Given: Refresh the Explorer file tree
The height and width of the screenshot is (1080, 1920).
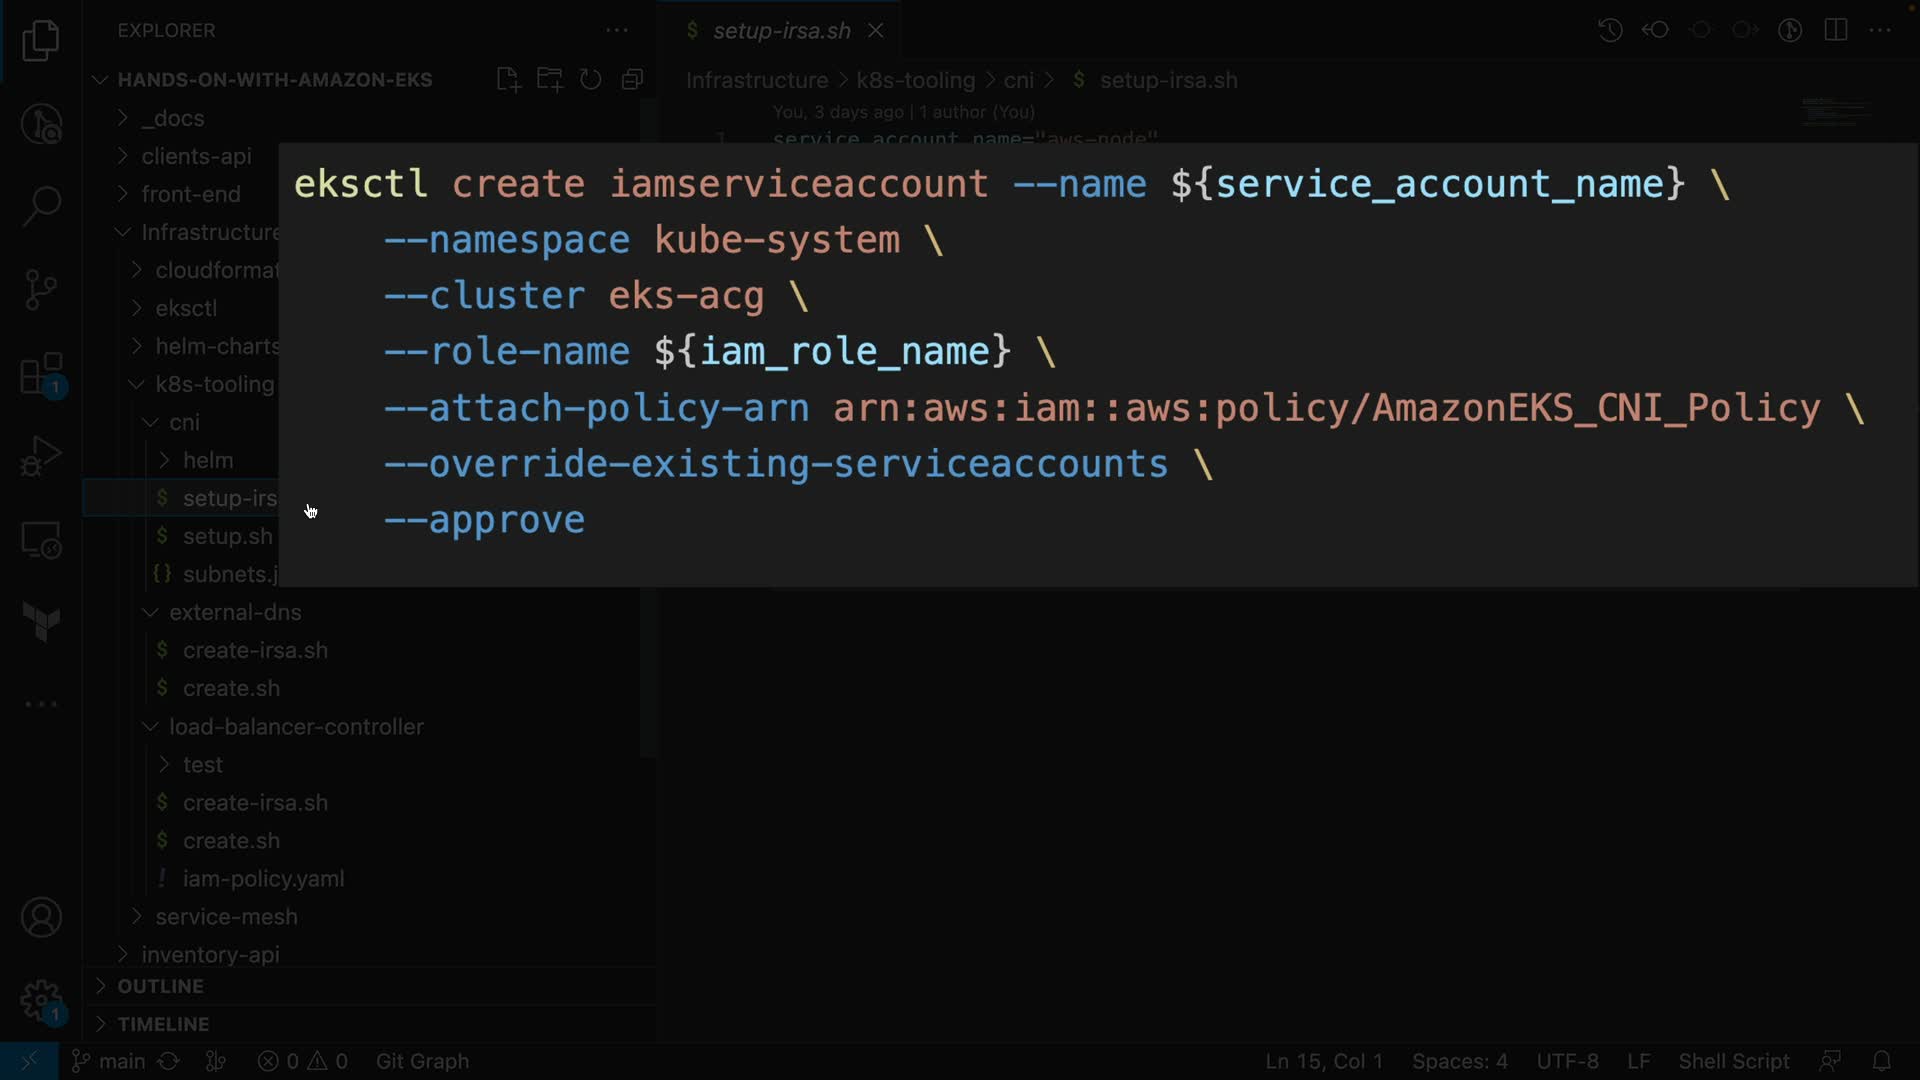Looking at the screenshot, I should click(591, 80).
